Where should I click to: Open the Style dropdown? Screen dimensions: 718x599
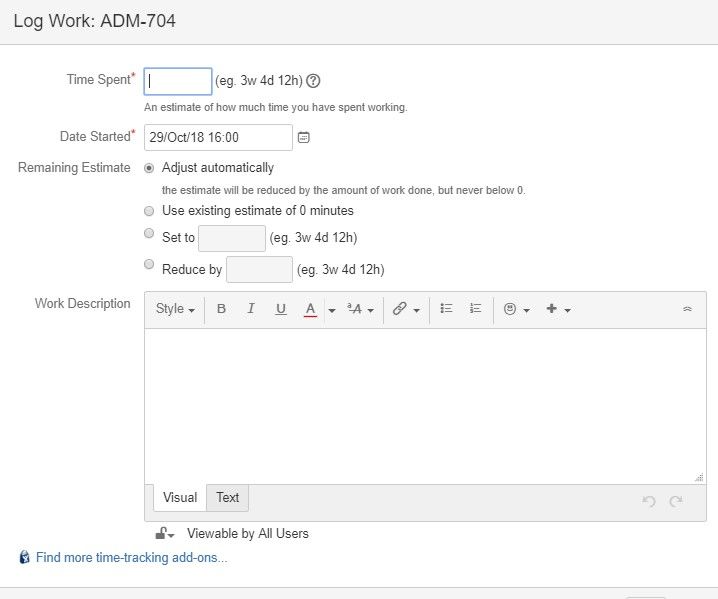click(x=175, y=309)
